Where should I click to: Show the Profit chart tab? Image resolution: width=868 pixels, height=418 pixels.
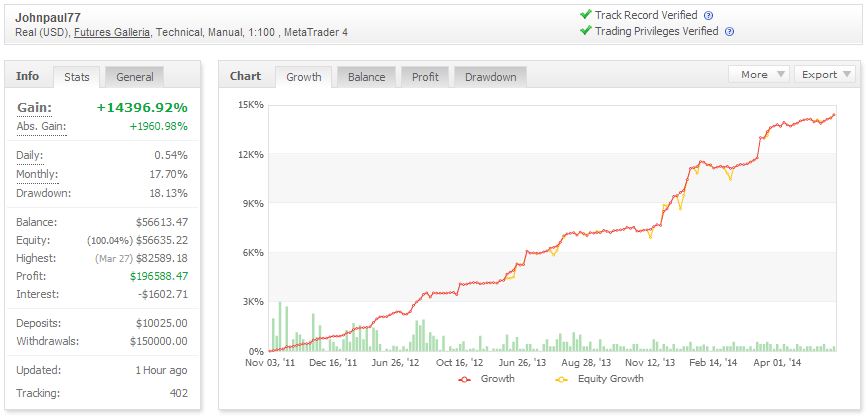coord(425,77)
